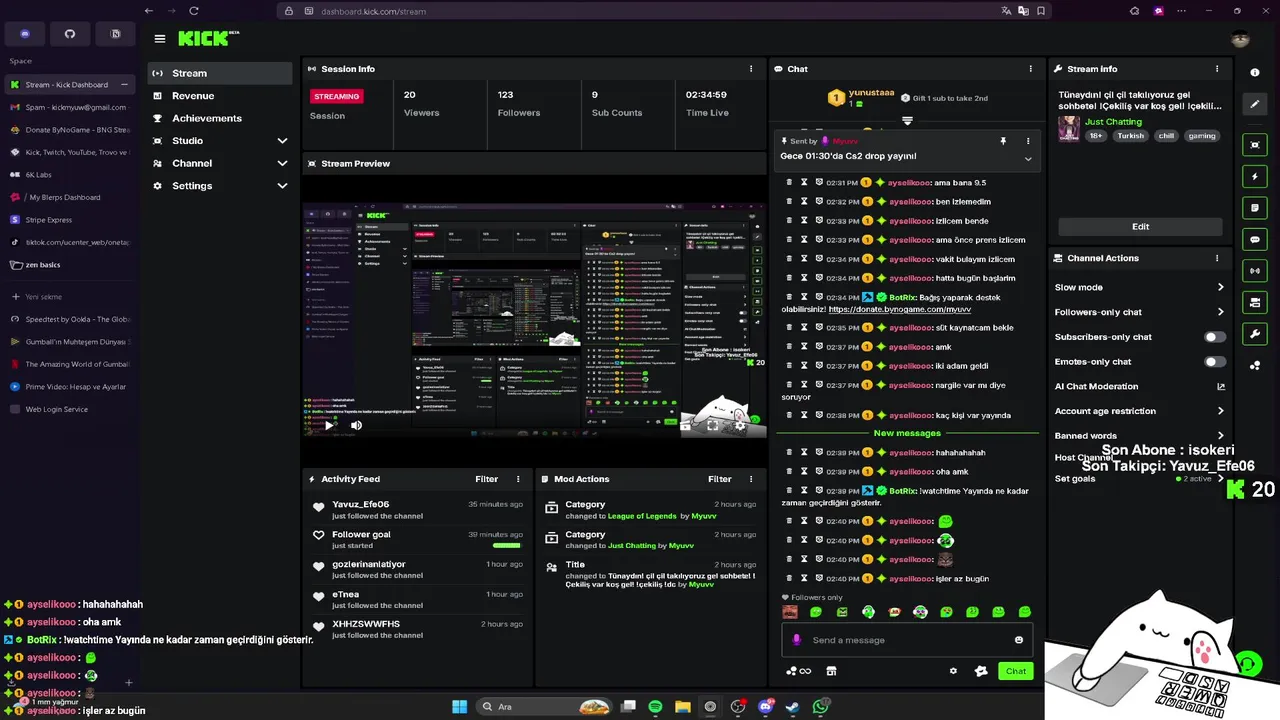Open Revenue in sidebar

[220, 96]
